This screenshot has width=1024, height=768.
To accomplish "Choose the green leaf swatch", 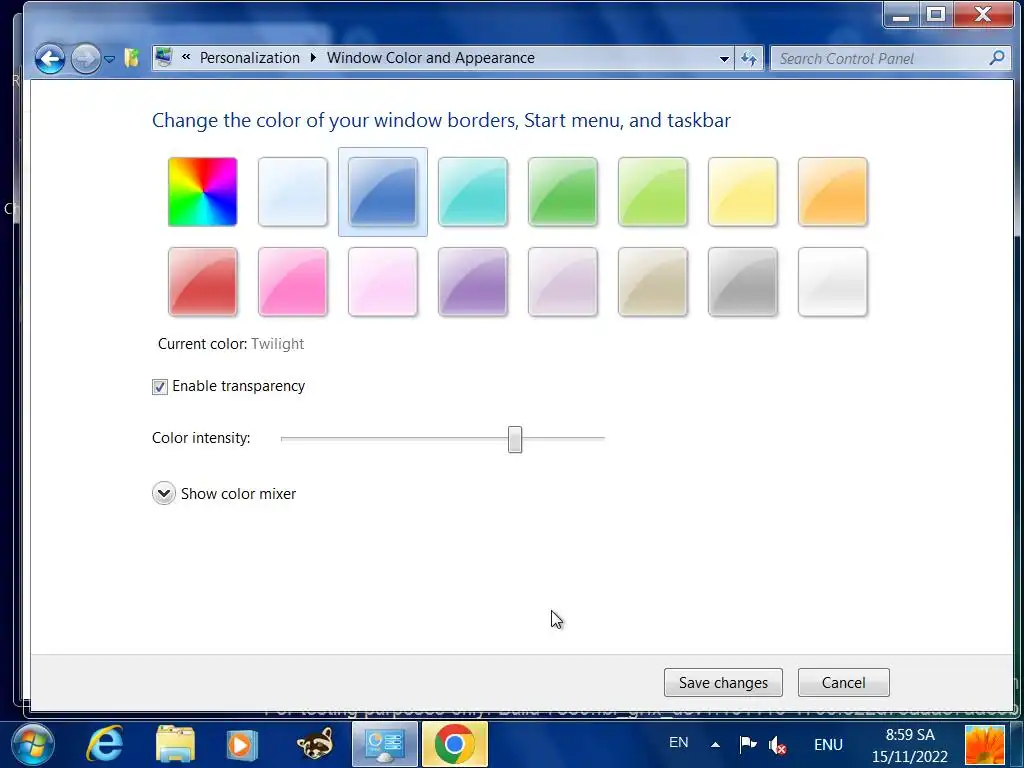I will pos(563,192).
